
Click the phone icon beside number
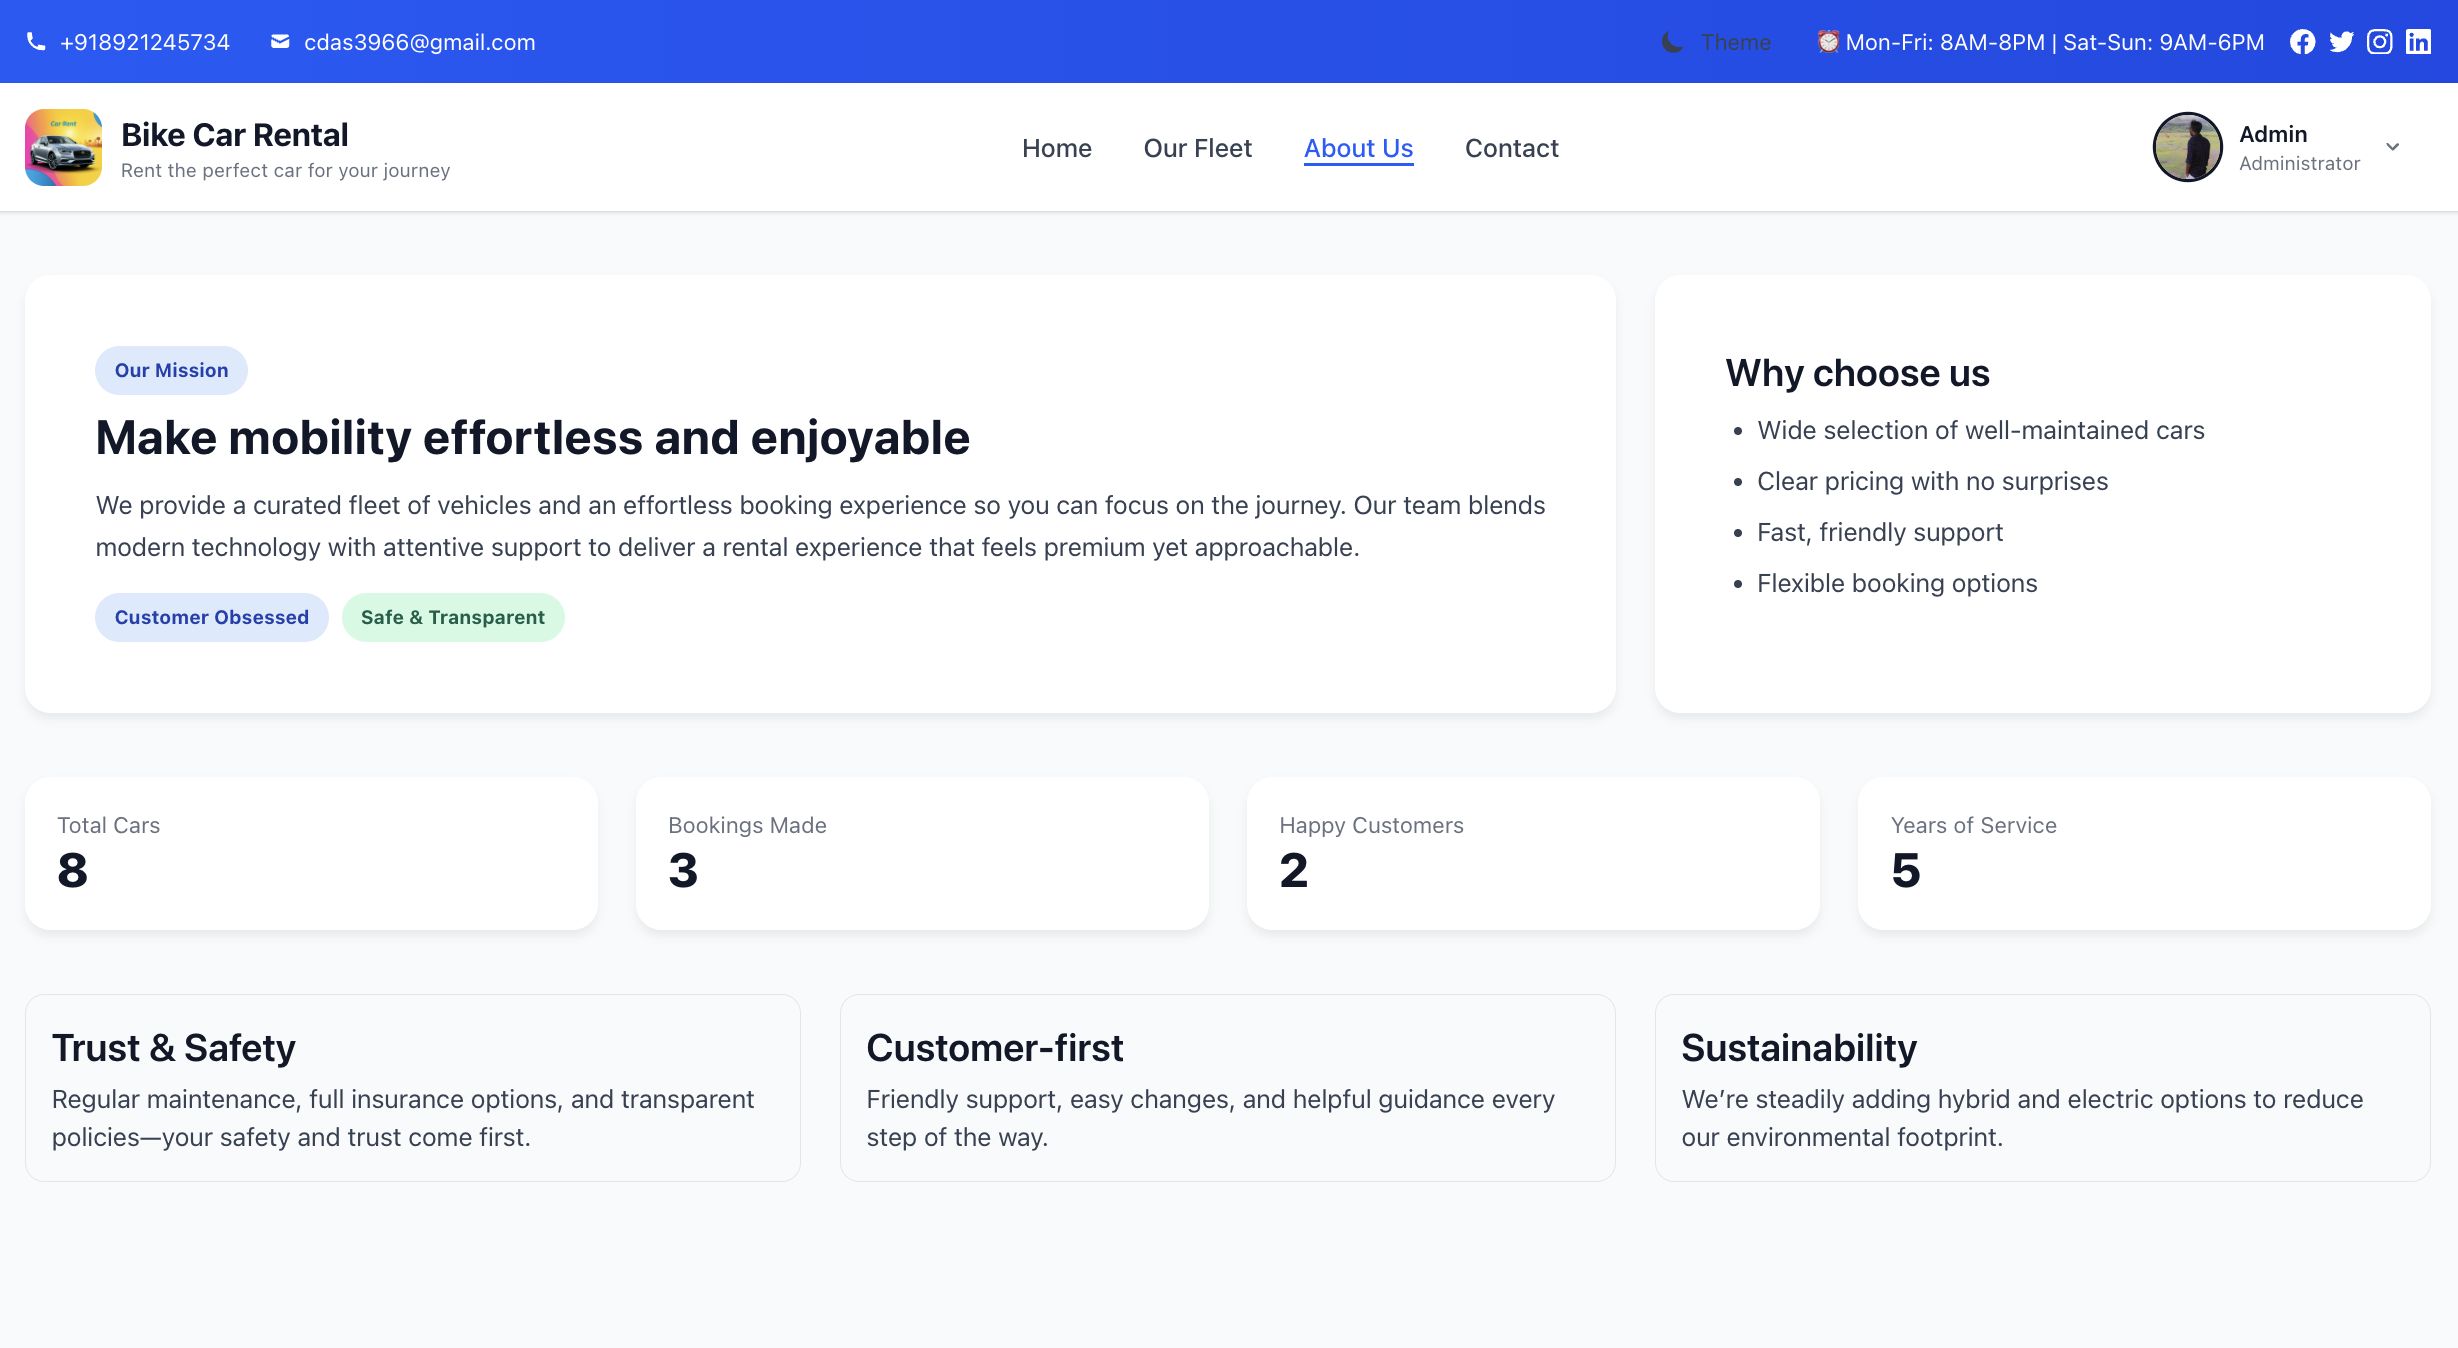tap(36, 42)
